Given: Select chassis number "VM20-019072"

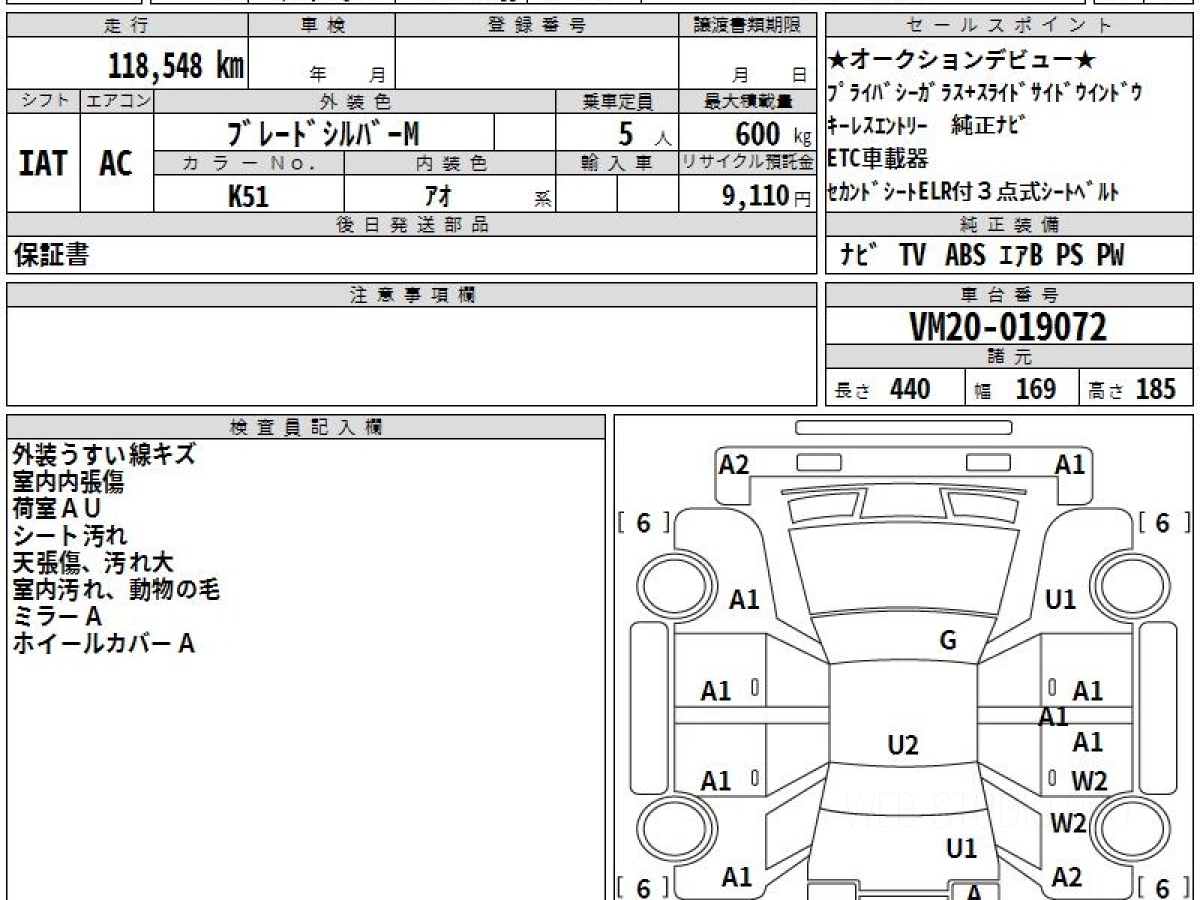Looking at the screenshot, I should pyautogui.click(x=1008, y=326).
